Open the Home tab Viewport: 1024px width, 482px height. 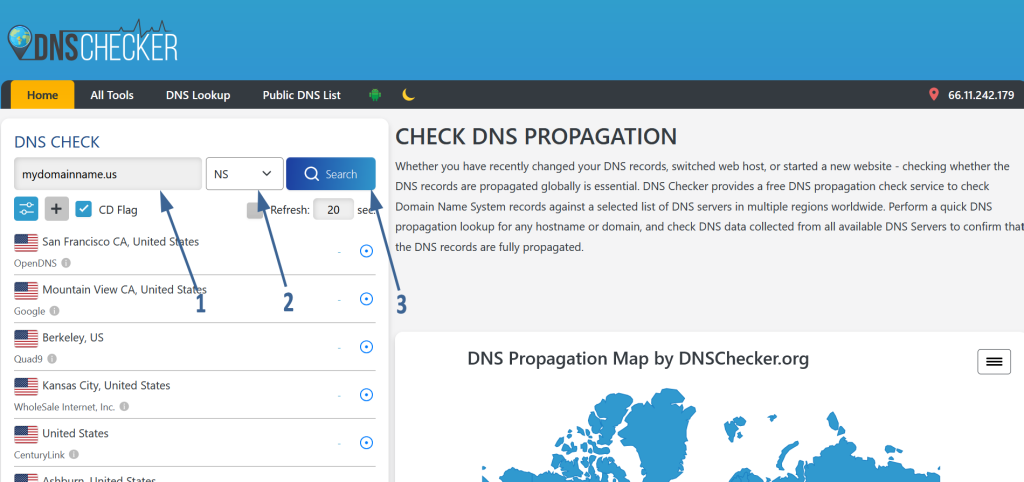click(x=42, y=95)
